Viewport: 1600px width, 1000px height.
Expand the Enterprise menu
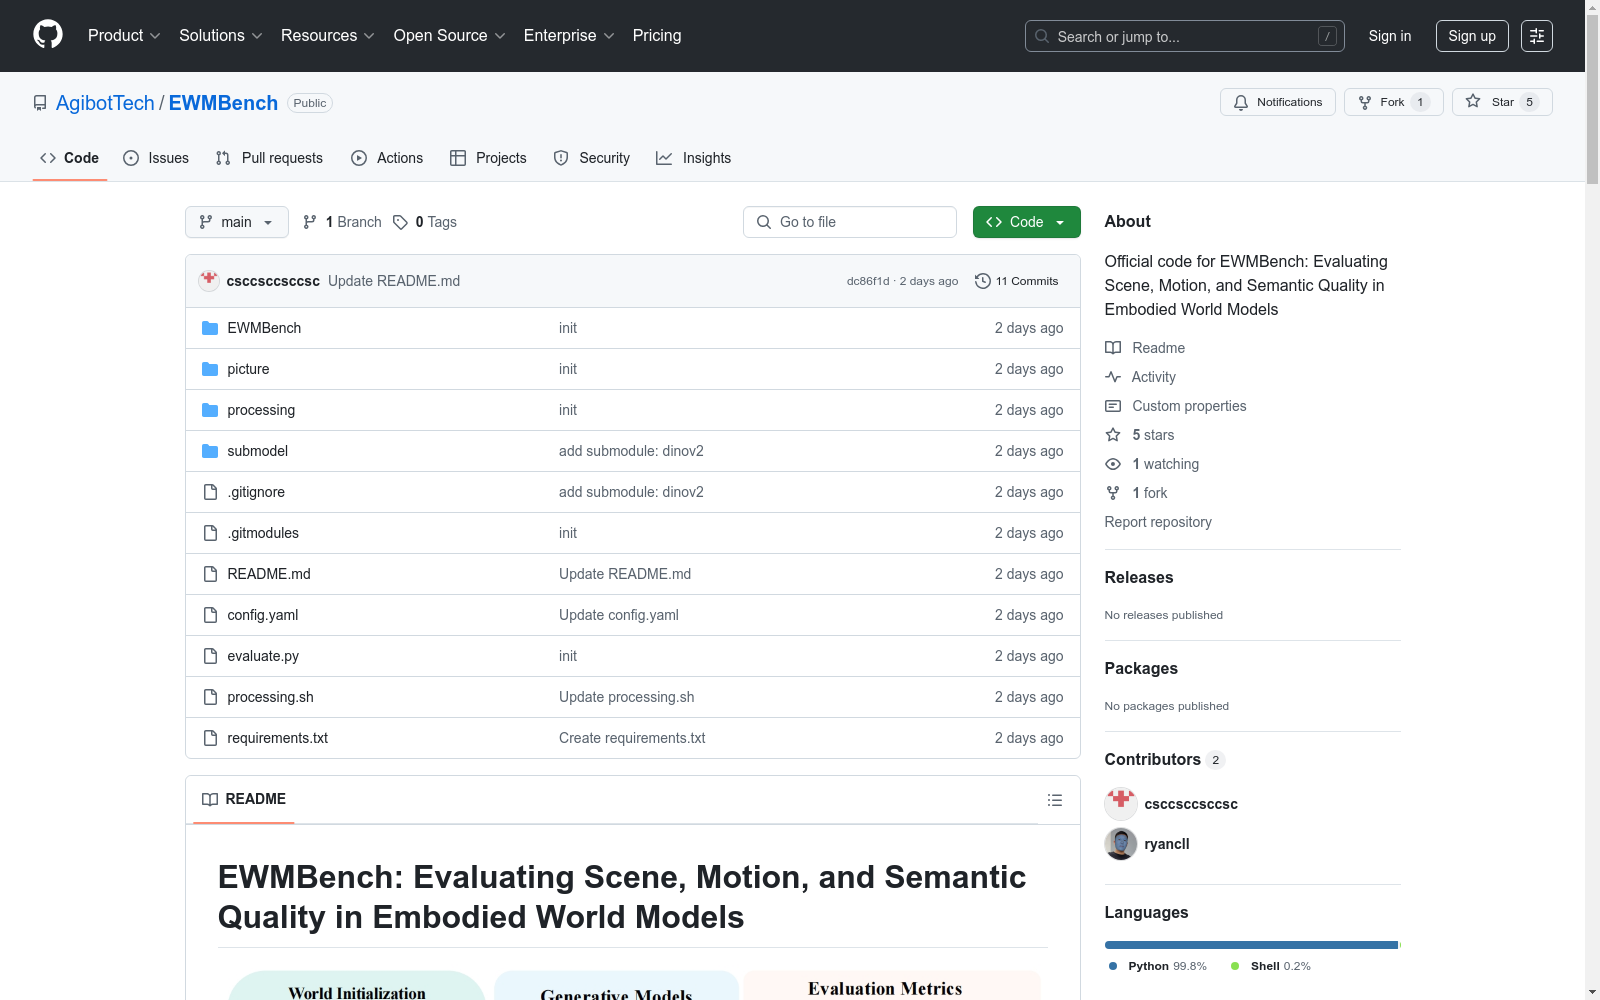click(x=569, y=36)
